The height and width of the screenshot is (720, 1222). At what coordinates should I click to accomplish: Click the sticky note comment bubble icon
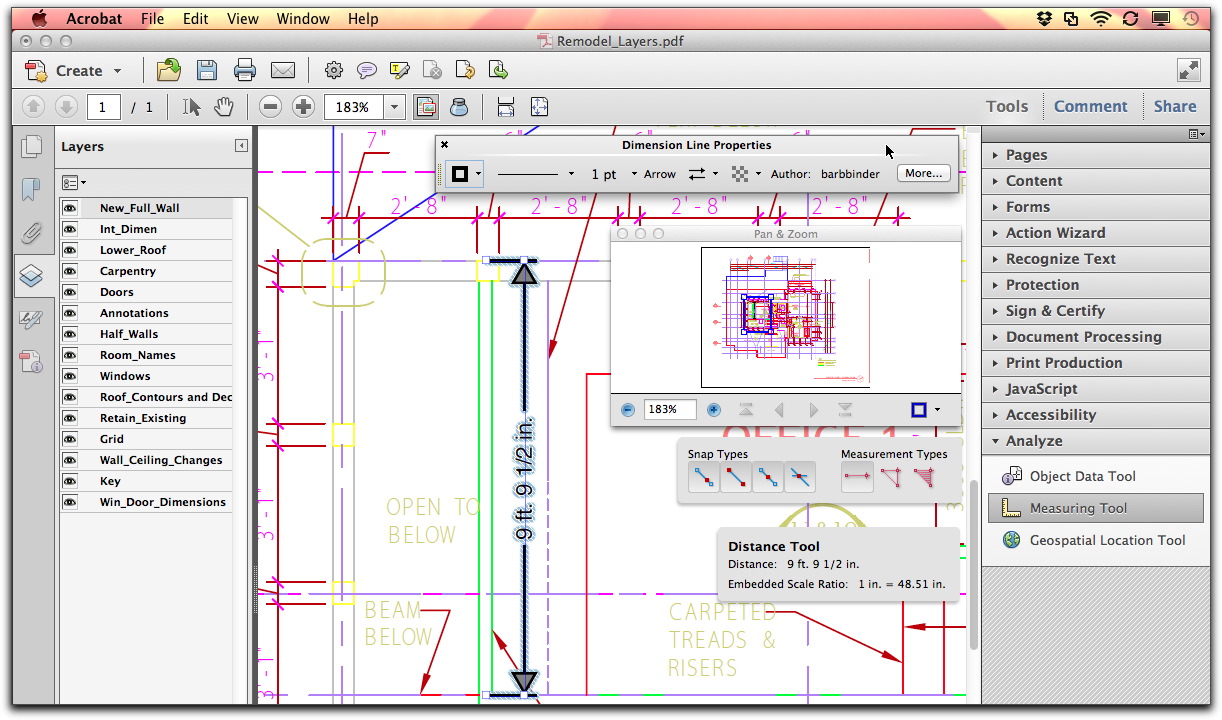pos(367,70)
